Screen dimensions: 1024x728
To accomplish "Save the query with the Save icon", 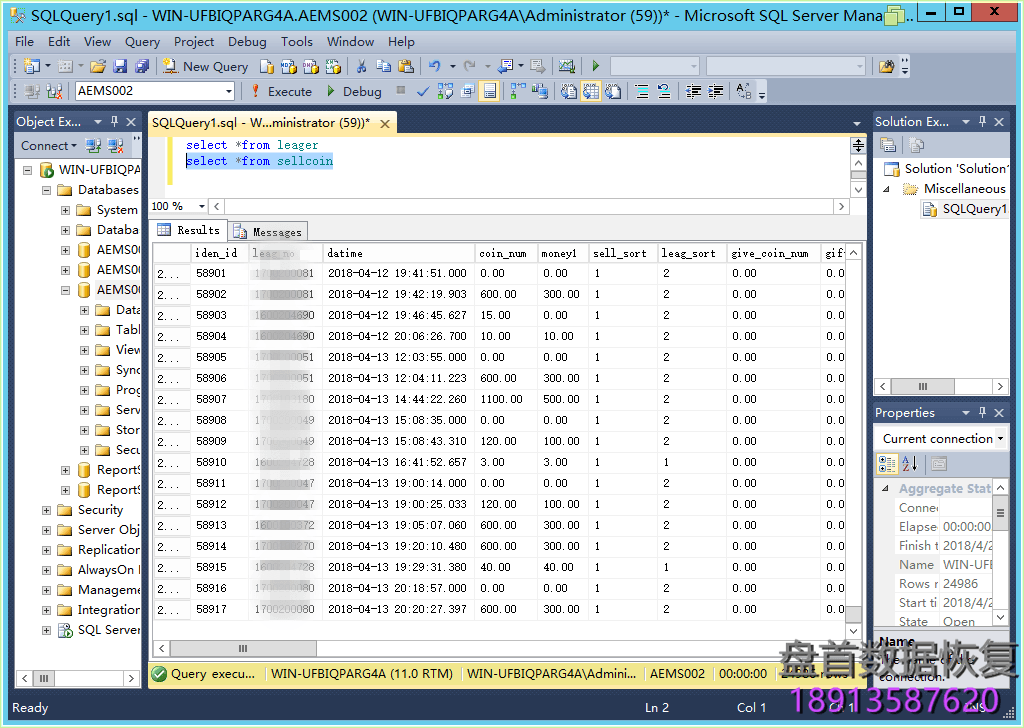I will point(120,66).
